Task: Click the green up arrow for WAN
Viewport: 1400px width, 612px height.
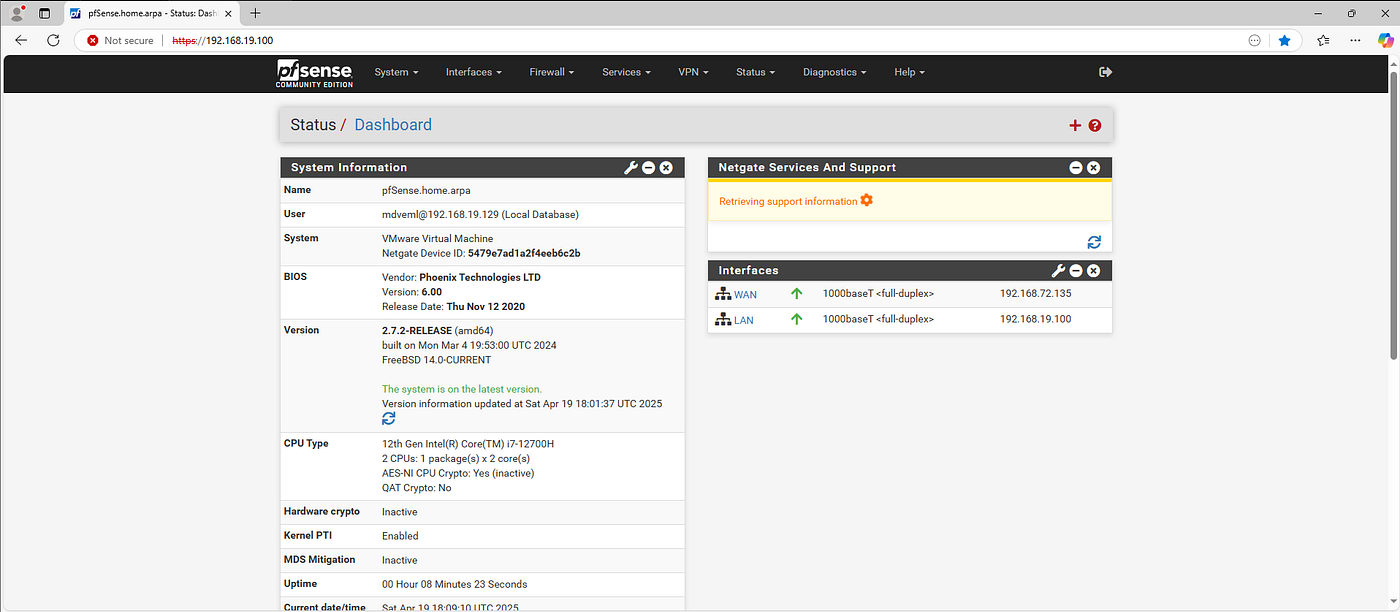Action: (797, 294)
